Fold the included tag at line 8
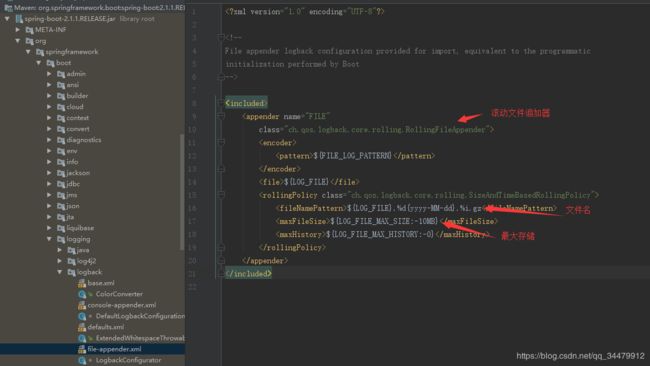The height and width of the screenshot is (366, 650). tap(221, 103)
